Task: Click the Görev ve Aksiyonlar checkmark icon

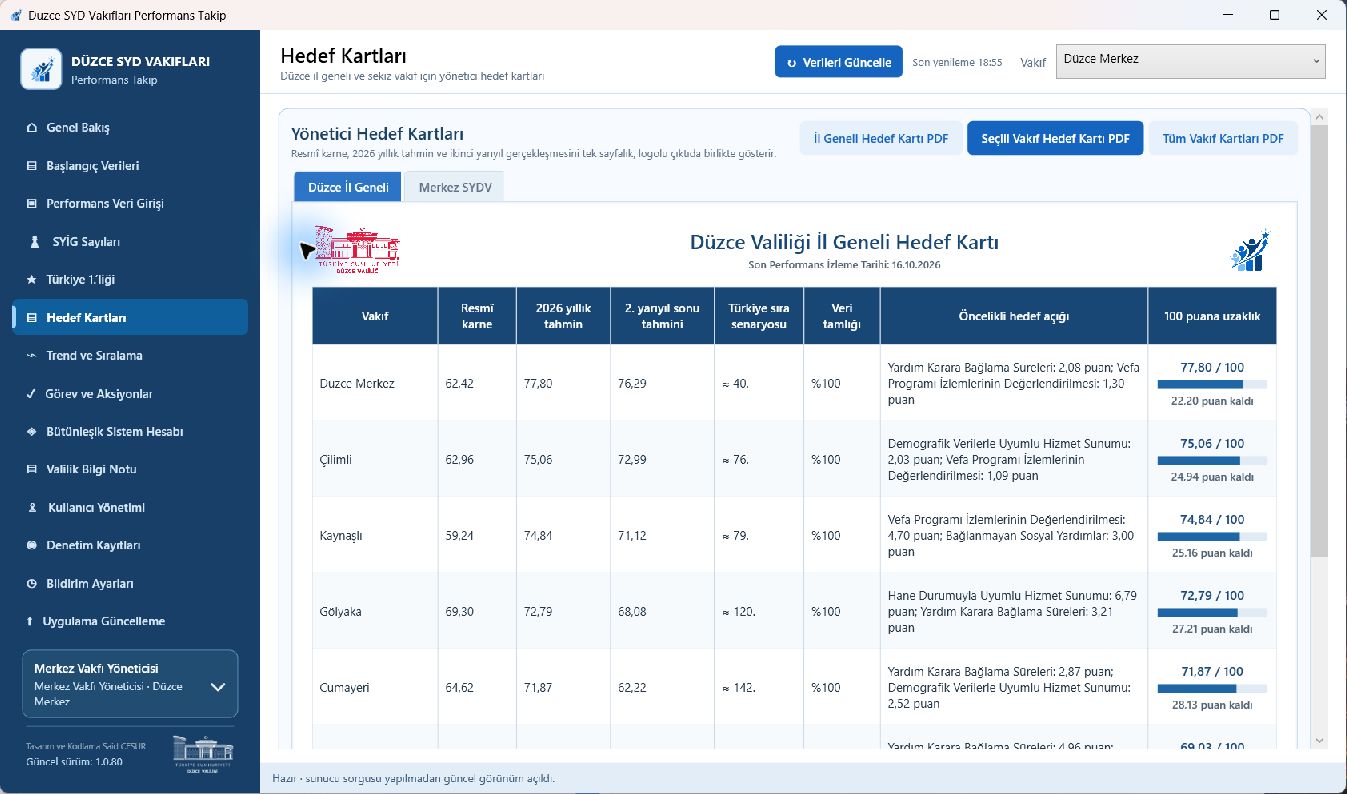Action: coord(31,394)
